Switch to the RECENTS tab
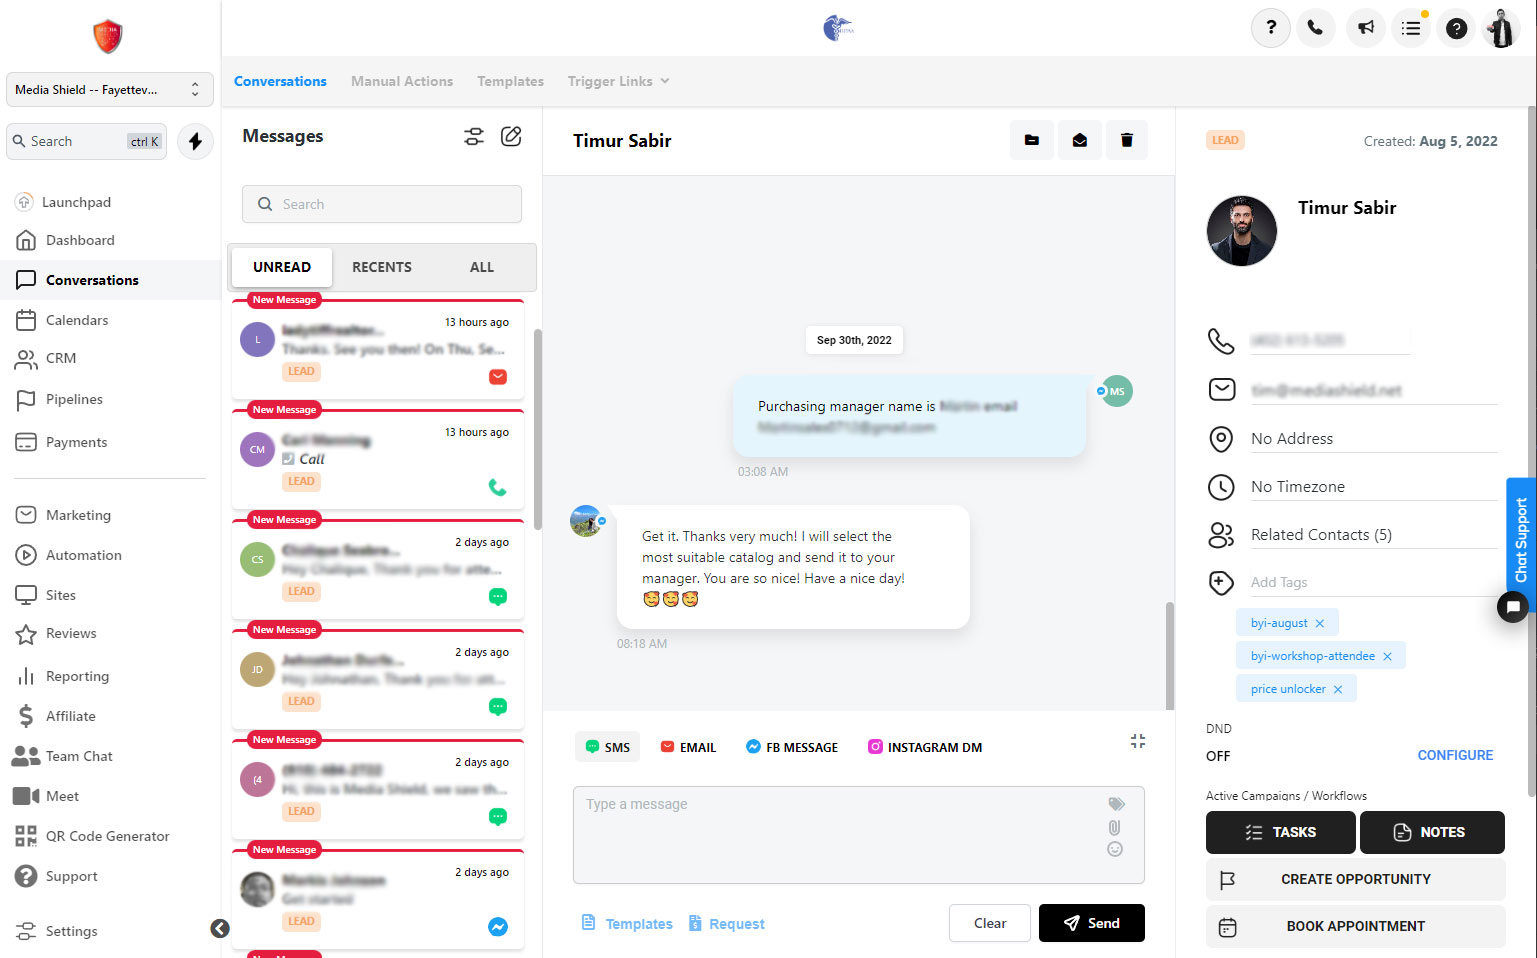1537x958 pixels. point(381,267)
